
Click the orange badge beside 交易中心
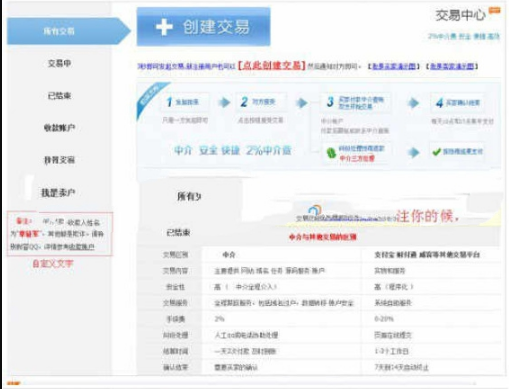tap(494, 10)
